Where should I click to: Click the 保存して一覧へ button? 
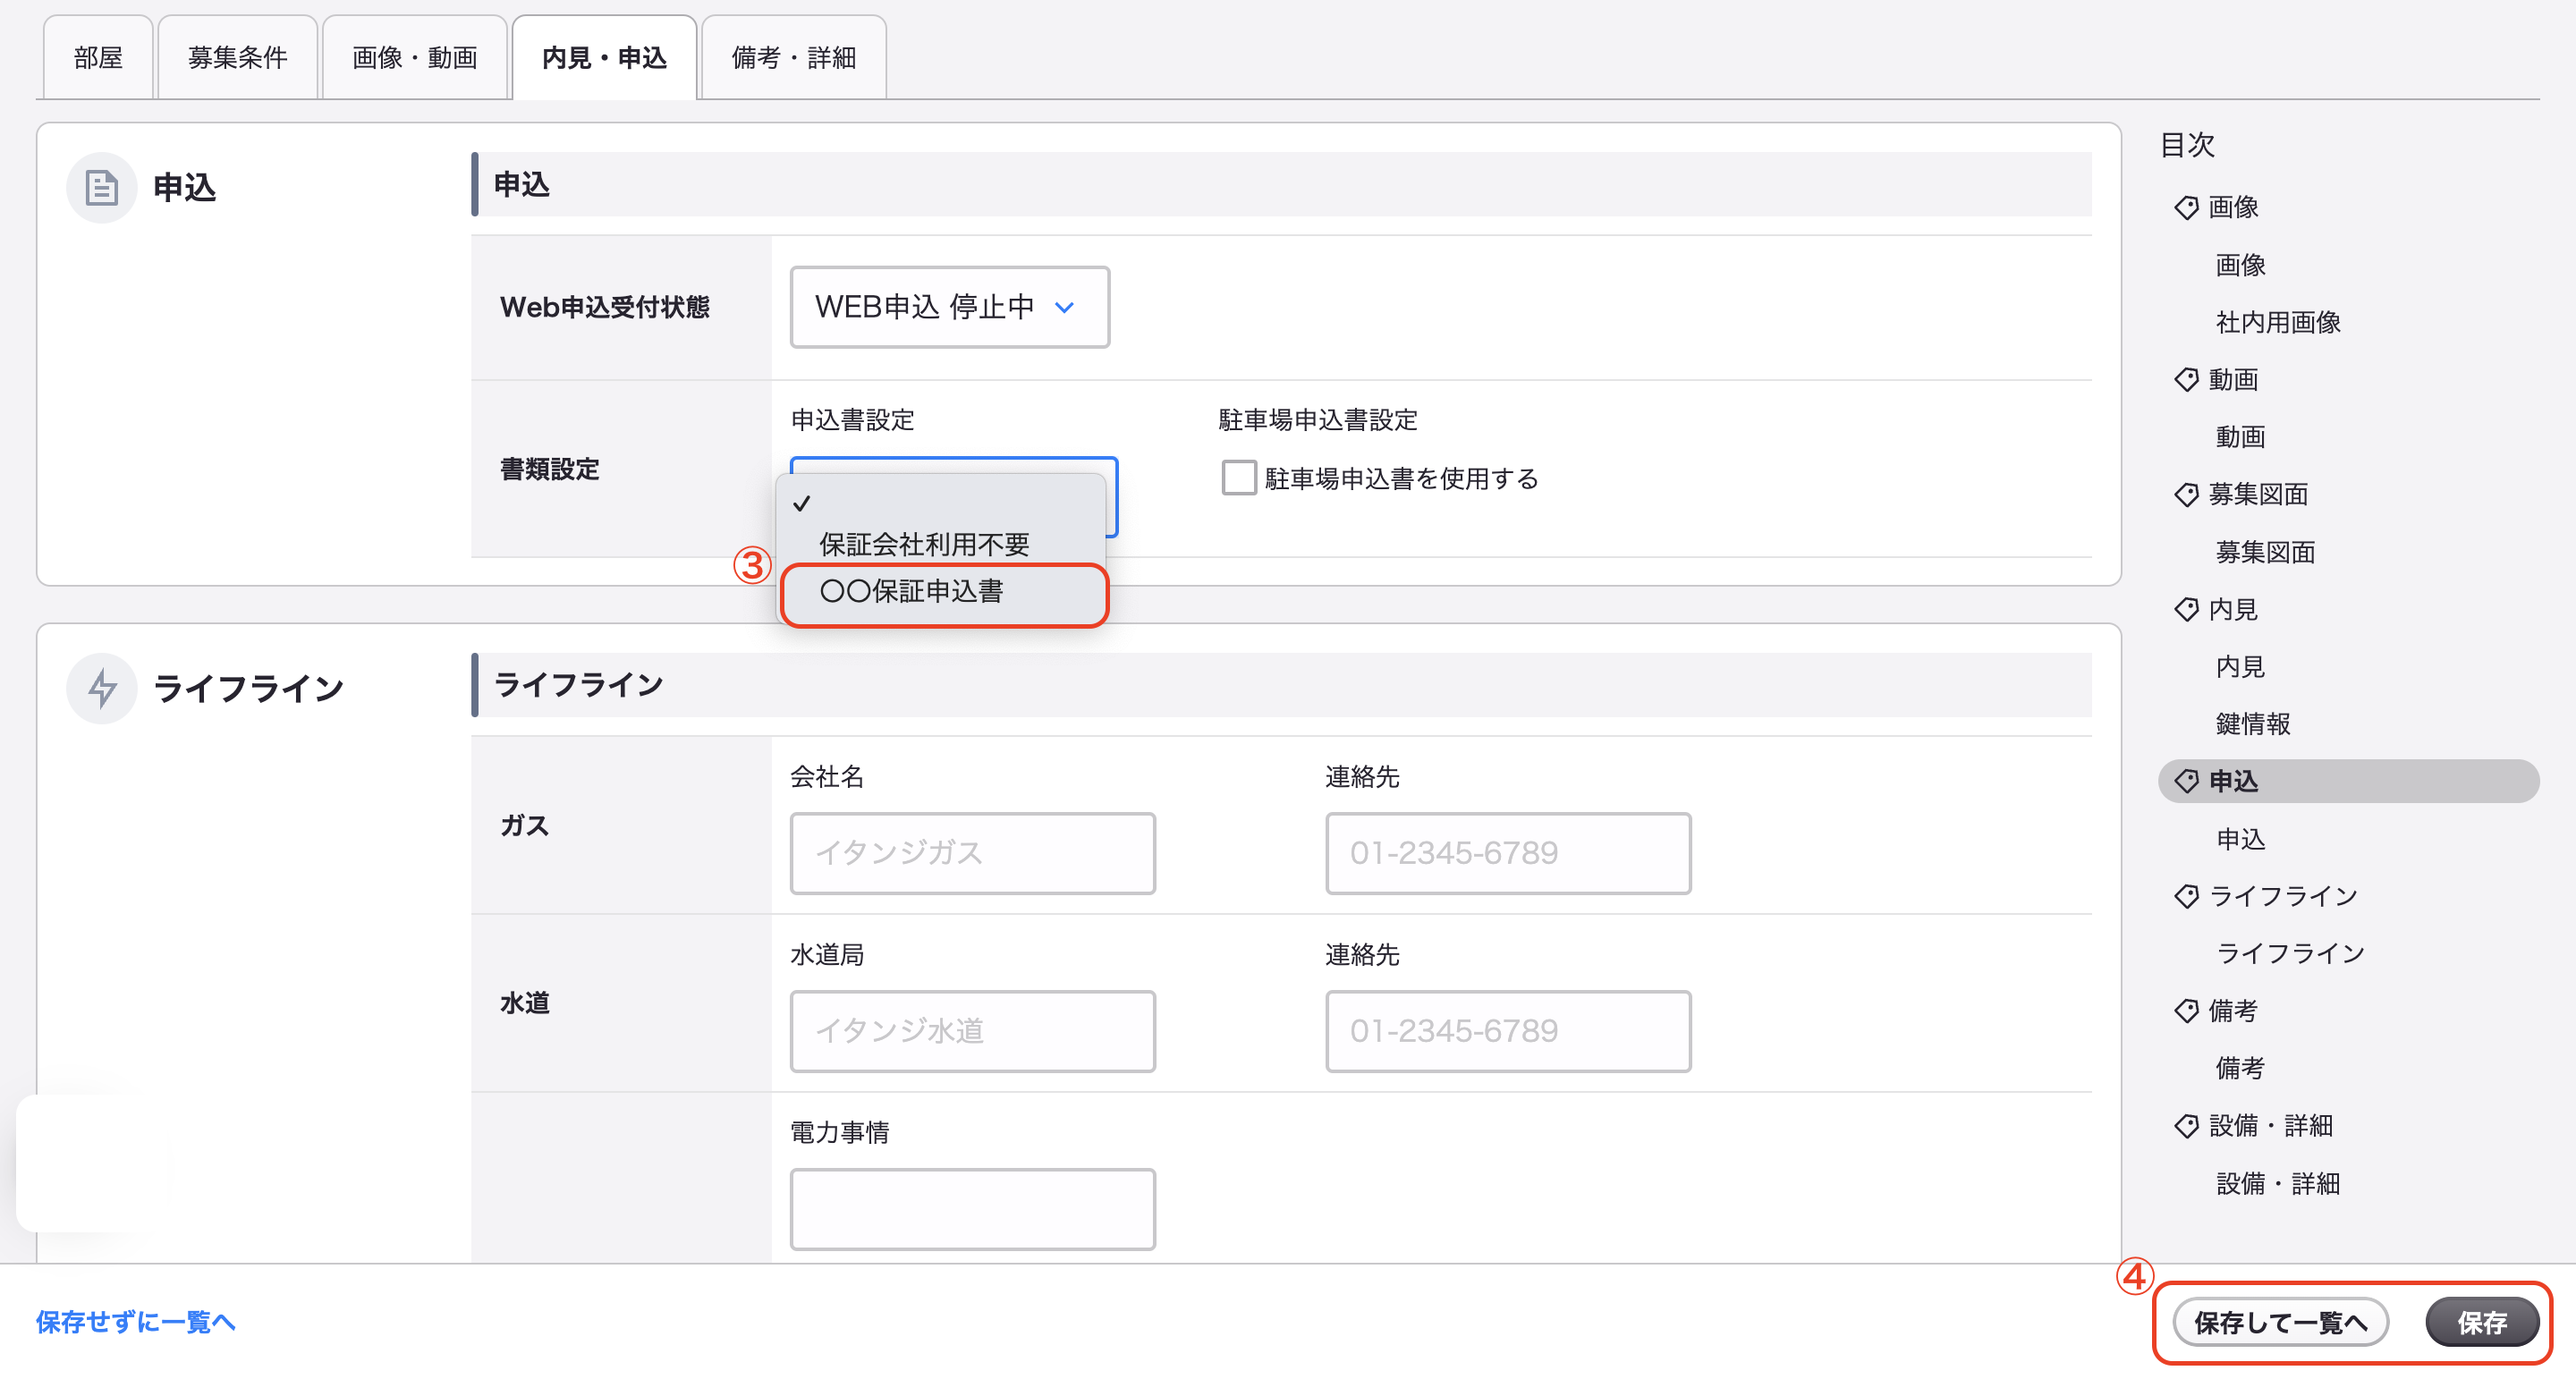point(2281,1322)
